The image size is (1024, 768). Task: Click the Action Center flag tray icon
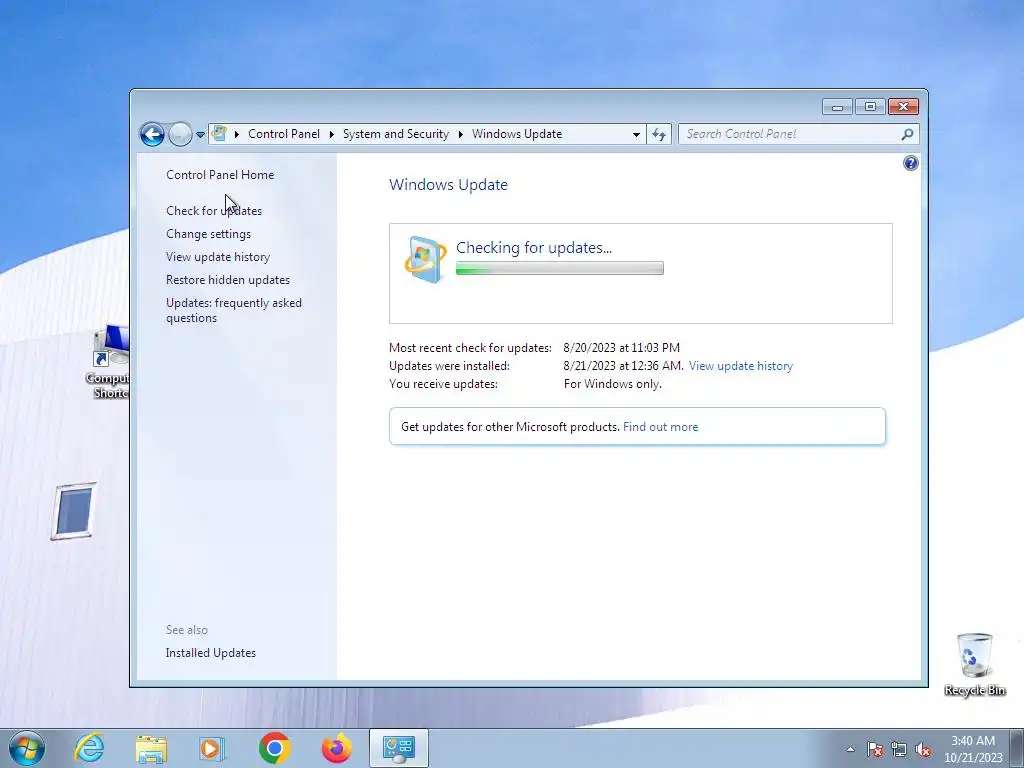(875, 750)
